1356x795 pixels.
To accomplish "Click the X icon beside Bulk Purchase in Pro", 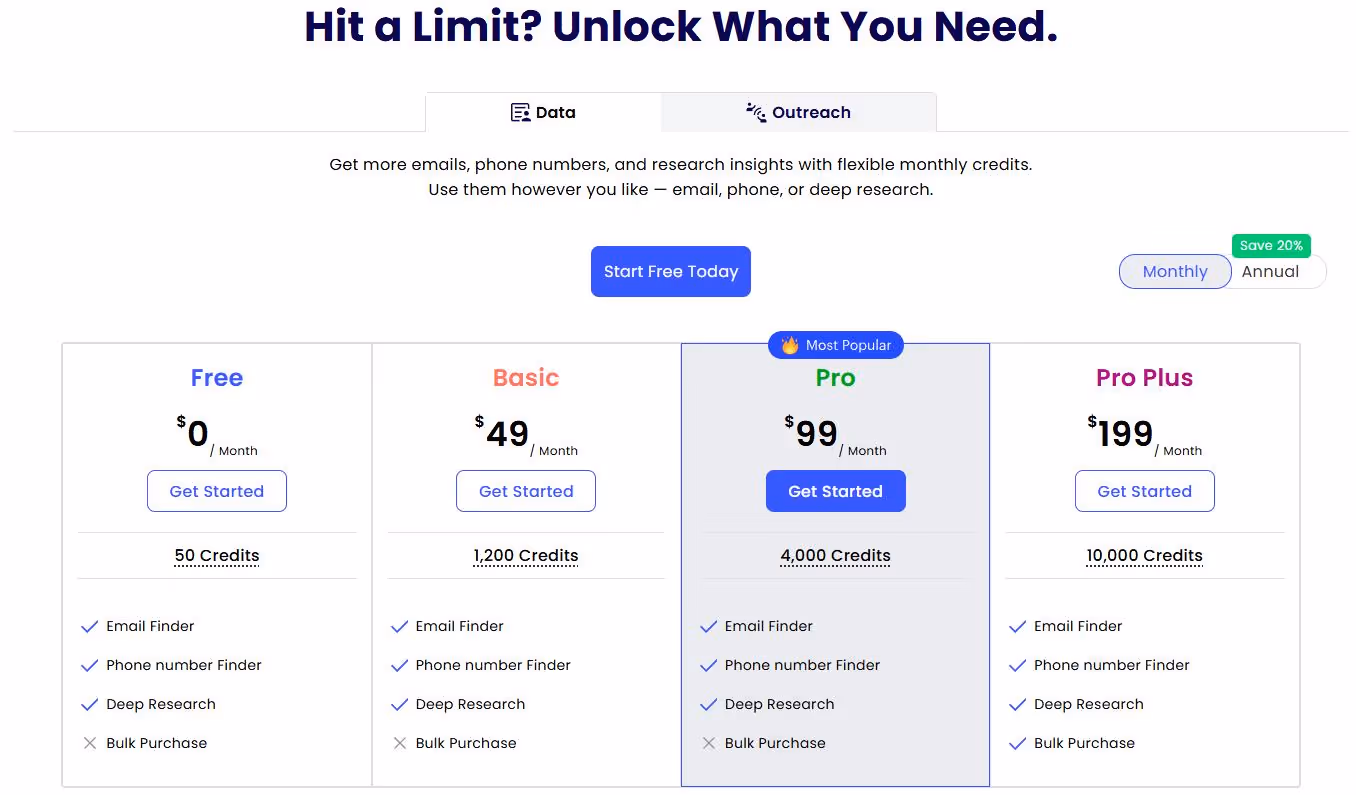I will (708, 743).
